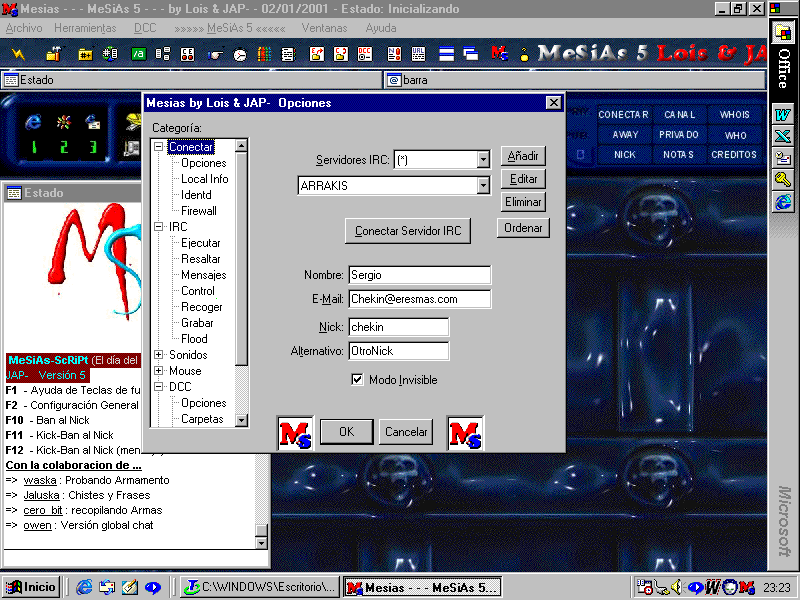Open the Ayuda menu

(x=381, y=28)
